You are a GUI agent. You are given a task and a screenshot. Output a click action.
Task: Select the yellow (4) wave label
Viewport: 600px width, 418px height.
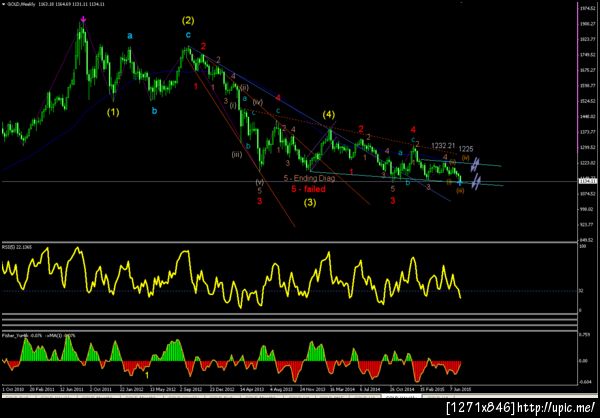point(329,114)
